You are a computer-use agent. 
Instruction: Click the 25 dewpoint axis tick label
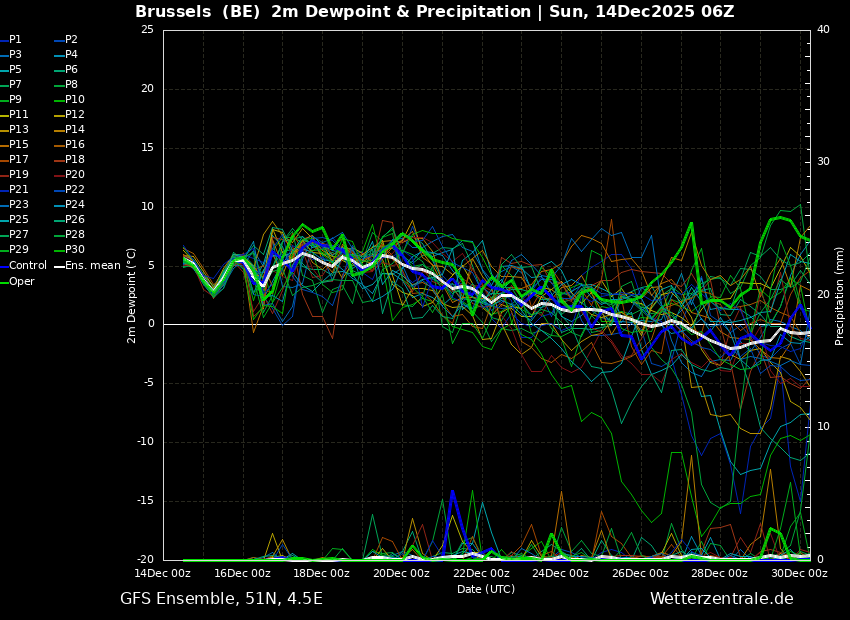147,30
